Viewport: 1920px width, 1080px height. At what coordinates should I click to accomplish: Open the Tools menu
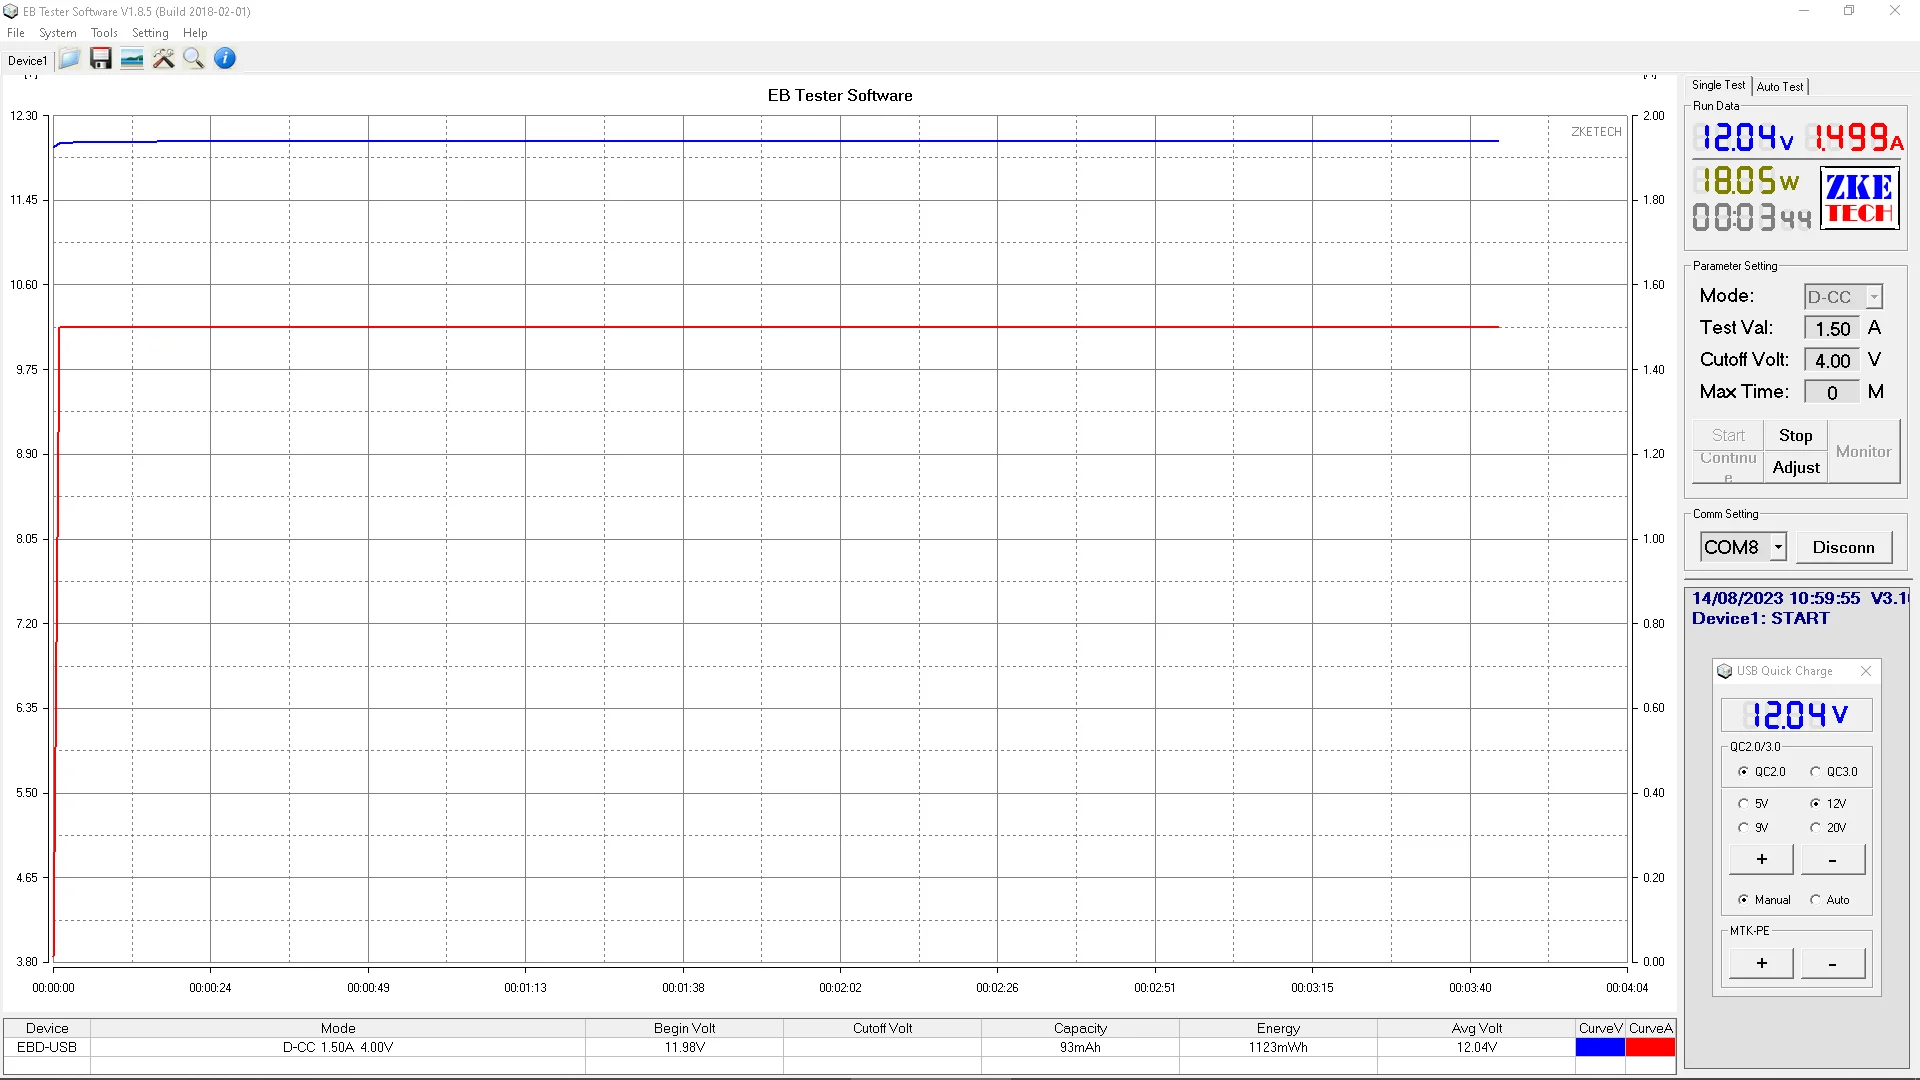104,33
